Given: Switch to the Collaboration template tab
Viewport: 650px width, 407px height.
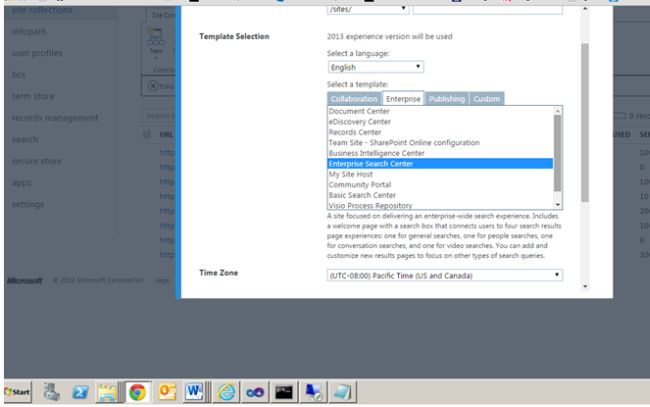Looking at the screenshot, I should pos(354,99).
